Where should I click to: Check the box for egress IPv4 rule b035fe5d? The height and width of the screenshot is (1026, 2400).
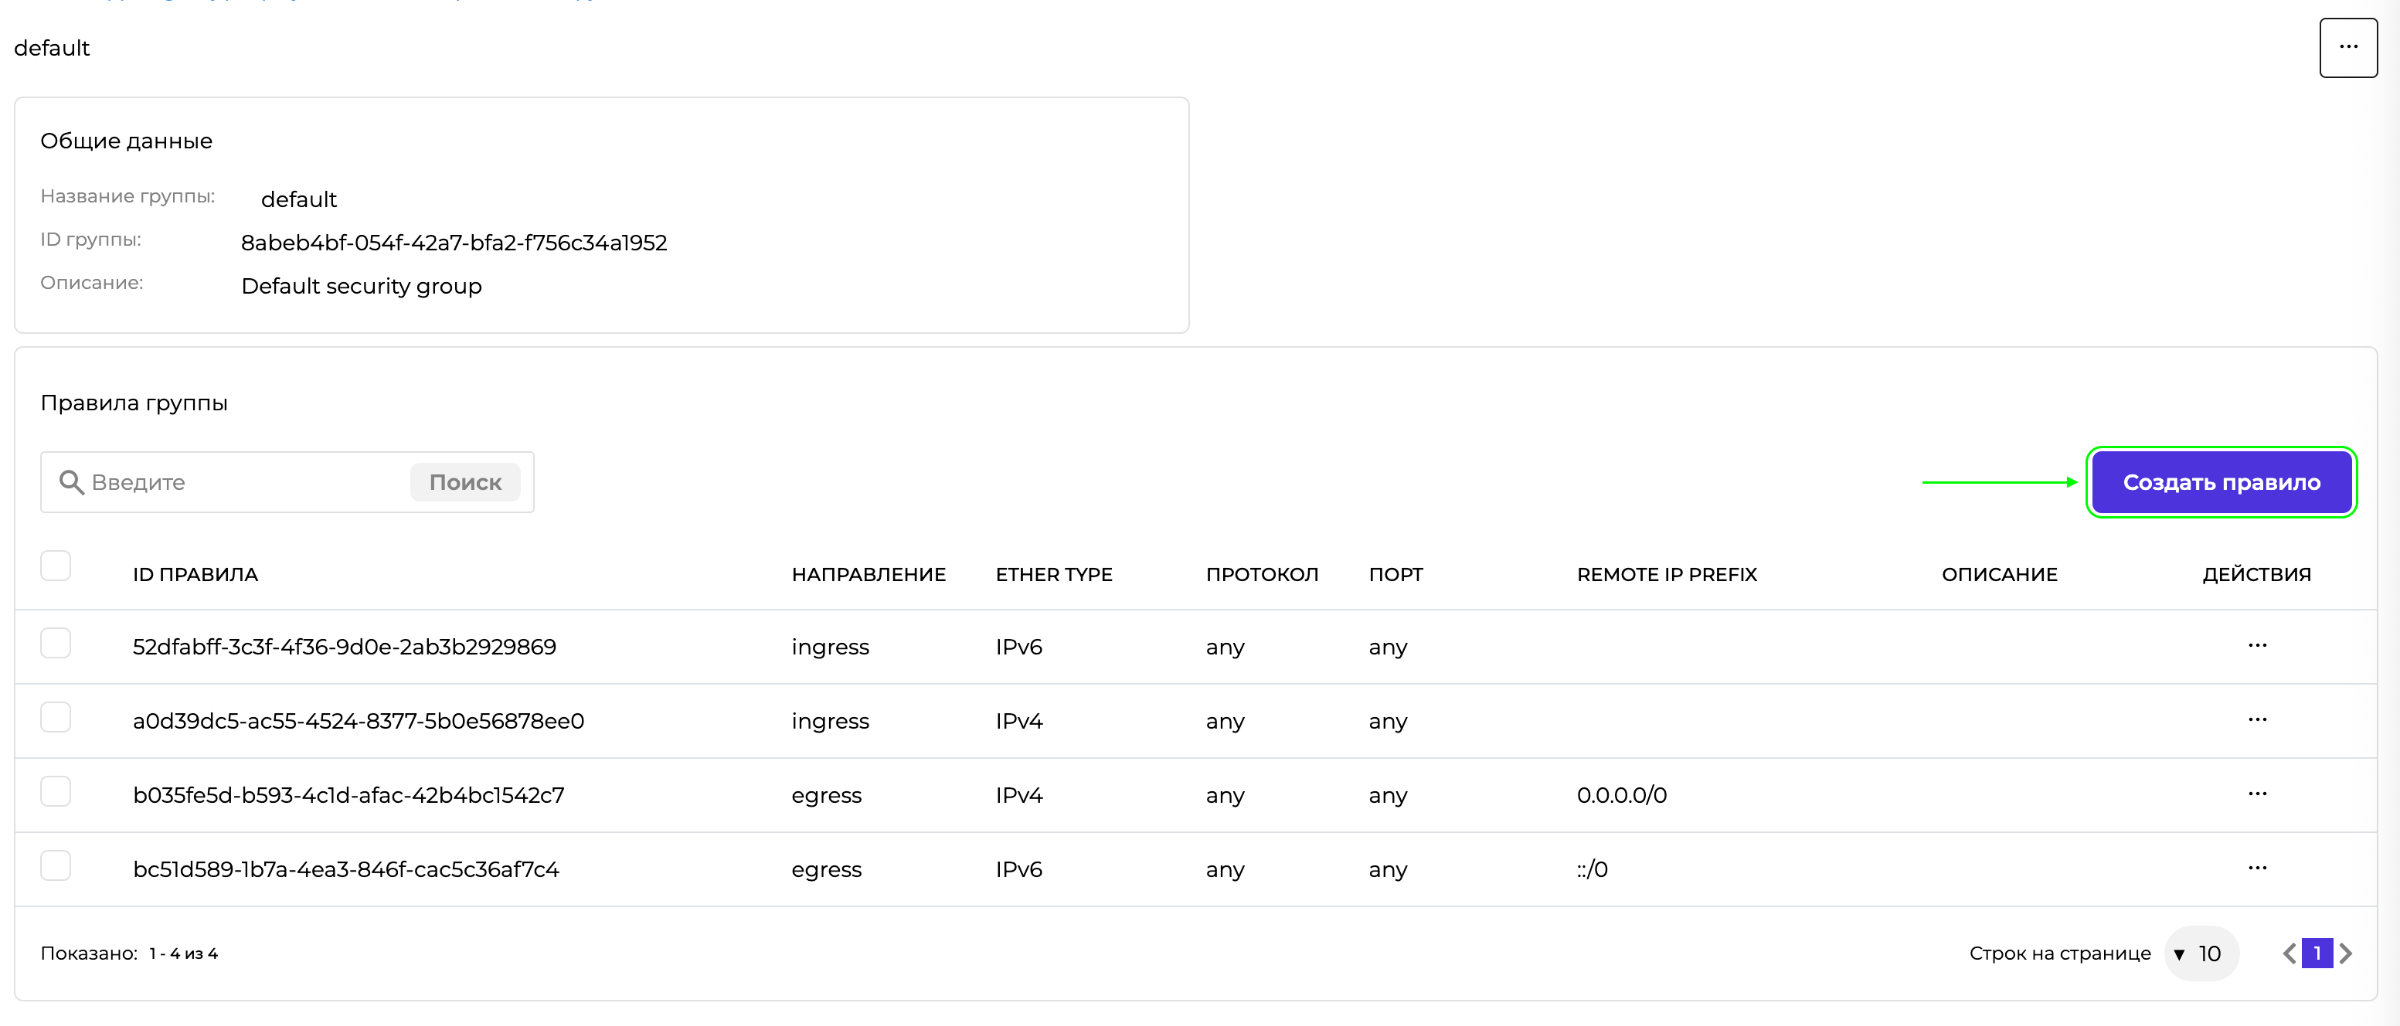(x=56, y=791)
